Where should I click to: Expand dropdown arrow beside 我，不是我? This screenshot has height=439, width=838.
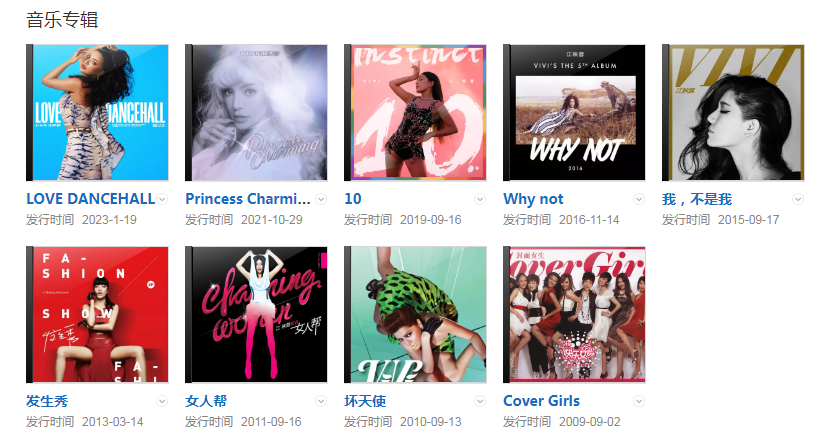click(x=798, y=199)
